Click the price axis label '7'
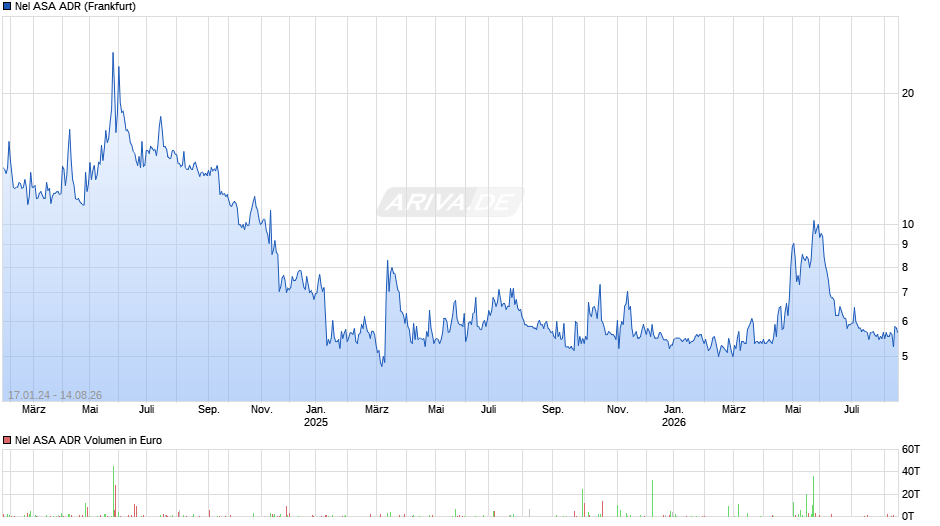This screenshot has height=526, width=940. click(905, 293)
